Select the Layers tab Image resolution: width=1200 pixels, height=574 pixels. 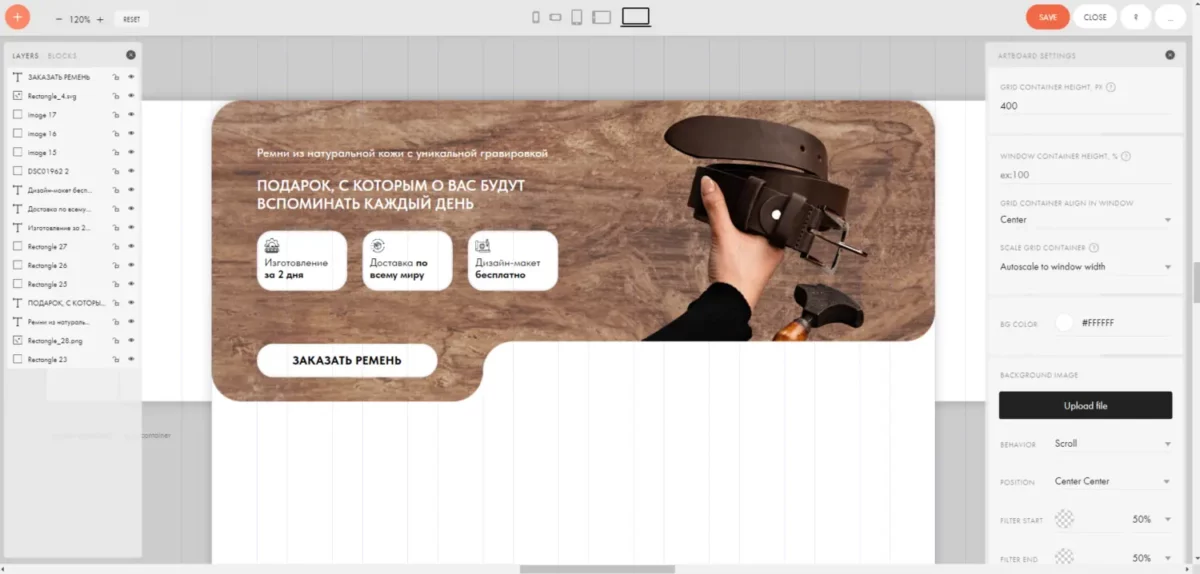25,56
